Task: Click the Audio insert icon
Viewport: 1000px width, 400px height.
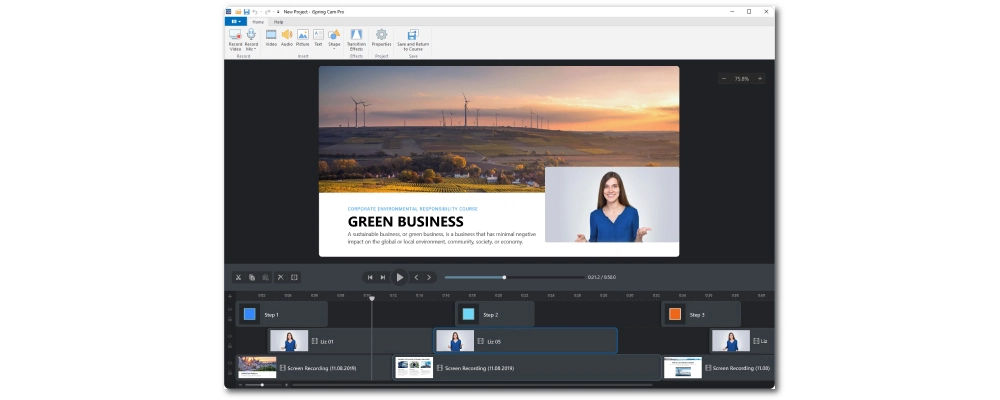Action: point(287,35)
